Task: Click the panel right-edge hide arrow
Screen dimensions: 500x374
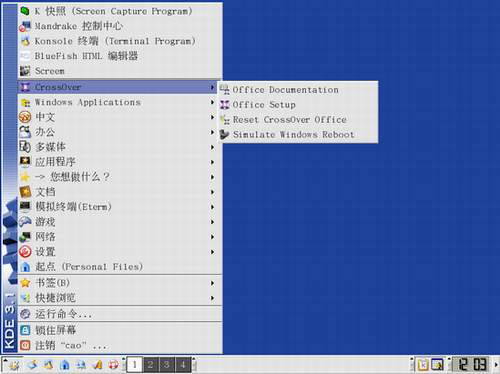Action: click(x=496, y=365)
